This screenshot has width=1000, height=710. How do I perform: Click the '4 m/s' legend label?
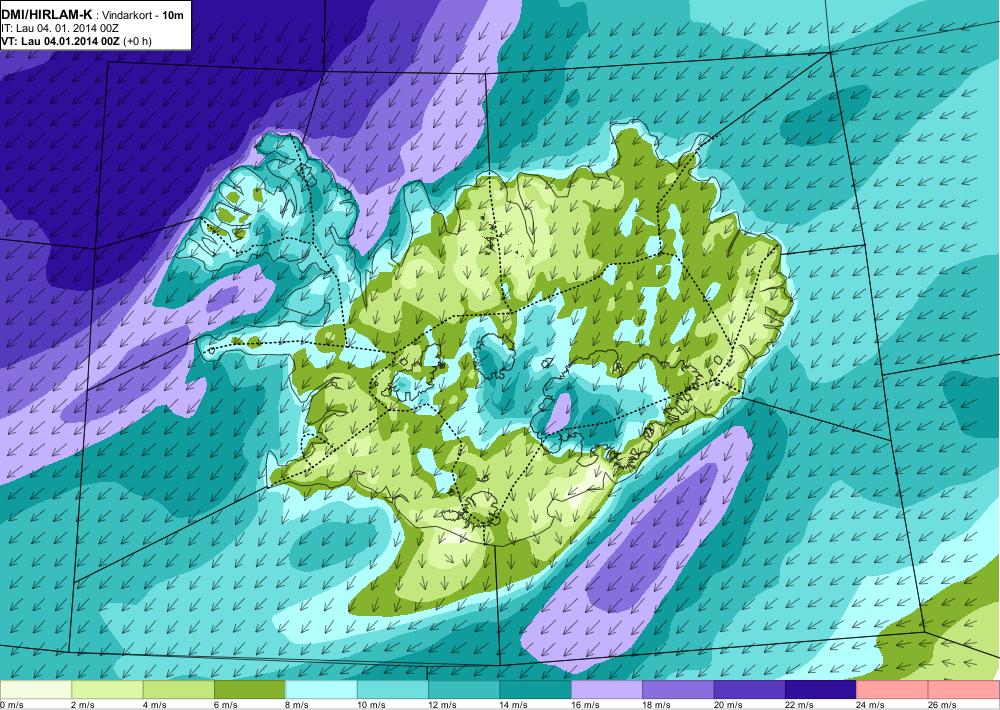(x=154, y=705)
